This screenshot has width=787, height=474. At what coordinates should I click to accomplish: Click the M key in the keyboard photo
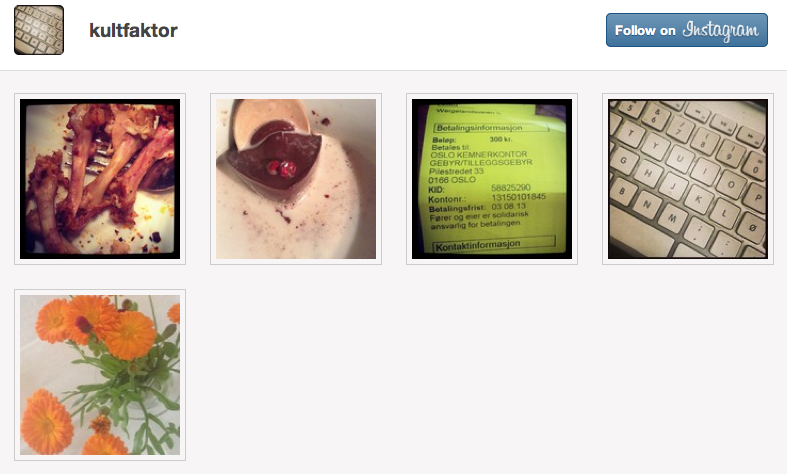672,217
